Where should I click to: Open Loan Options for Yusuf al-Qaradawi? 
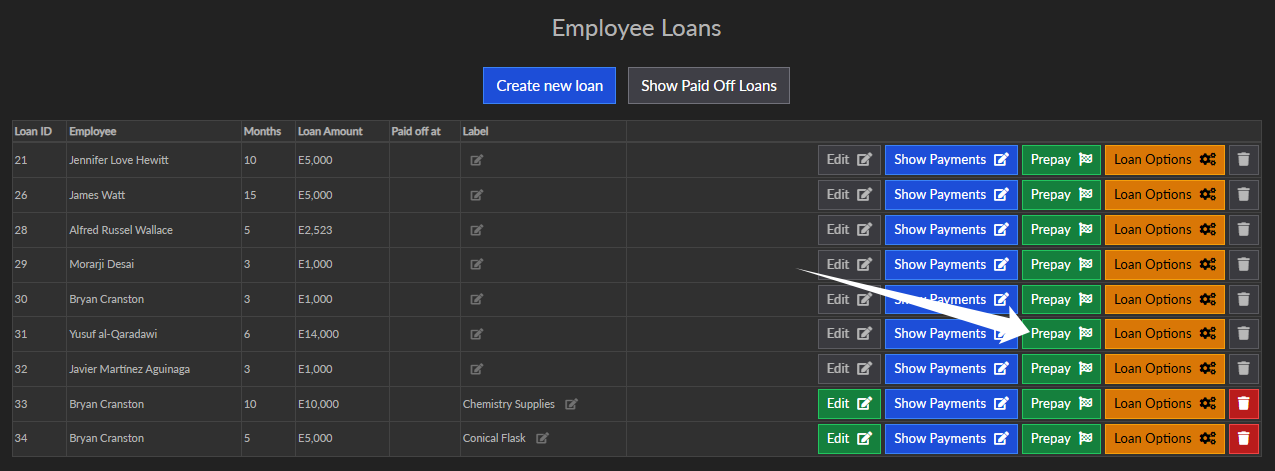pyautogui.click(x=1165, y=334)
